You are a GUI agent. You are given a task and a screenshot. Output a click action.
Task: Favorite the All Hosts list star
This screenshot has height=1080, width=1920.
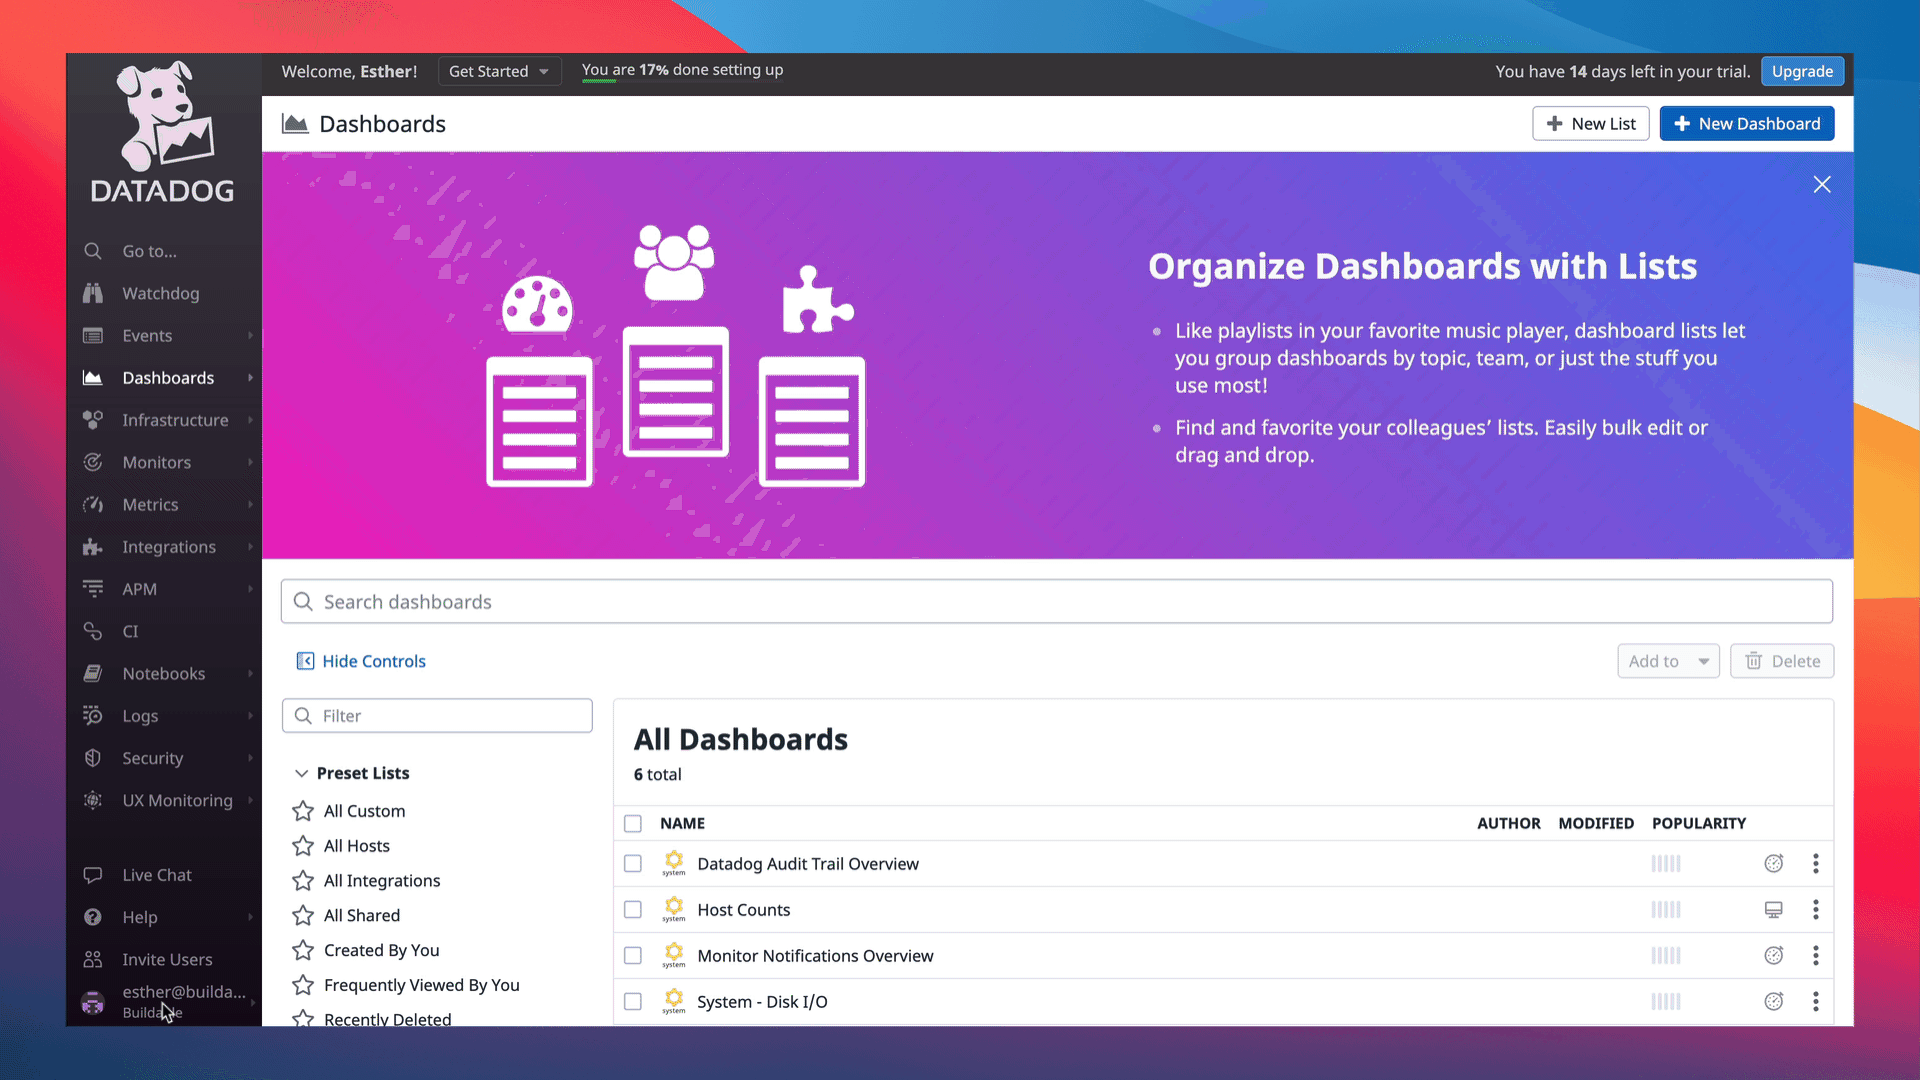303,846
